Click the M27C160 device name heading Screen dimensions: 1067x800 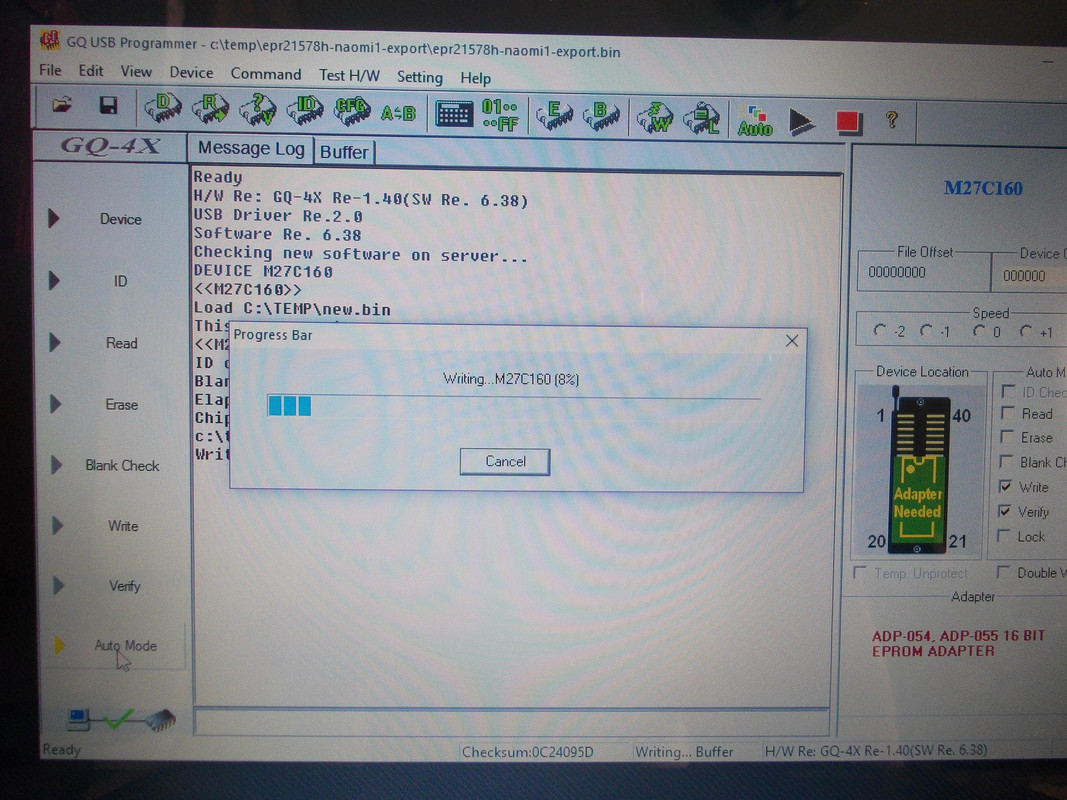983,188
